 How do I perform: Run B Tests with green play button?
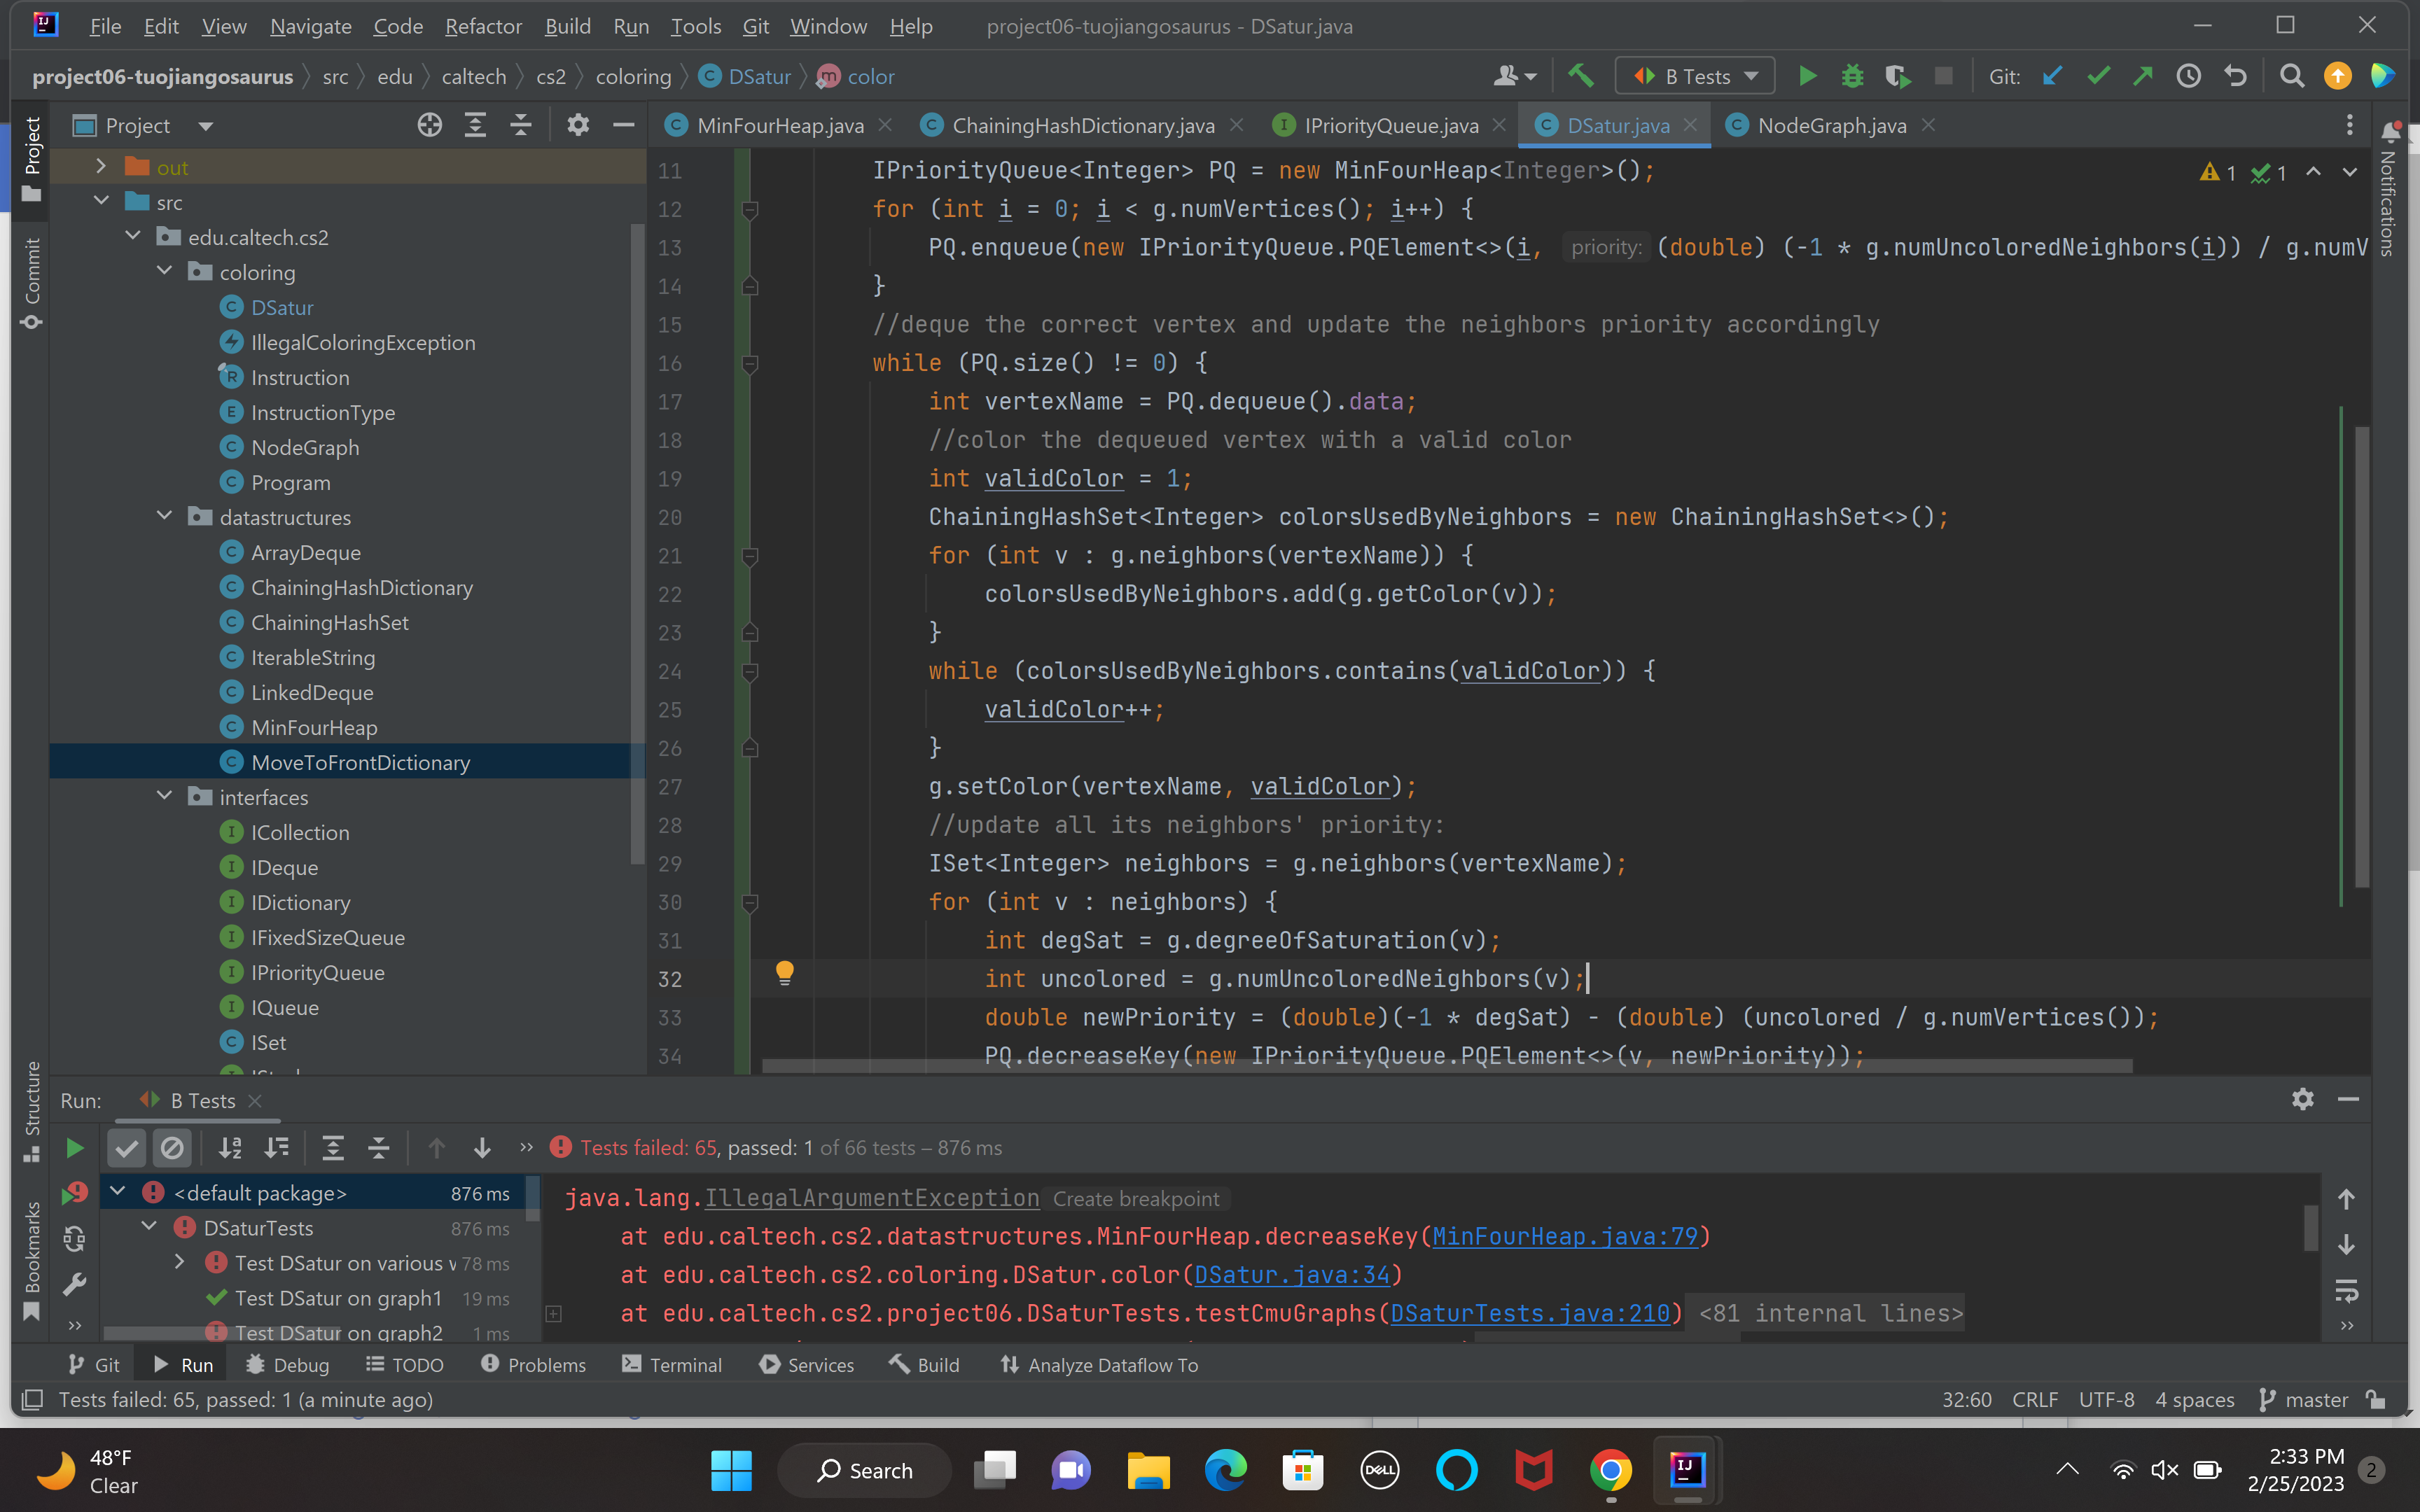click(x=1807, y=76)
